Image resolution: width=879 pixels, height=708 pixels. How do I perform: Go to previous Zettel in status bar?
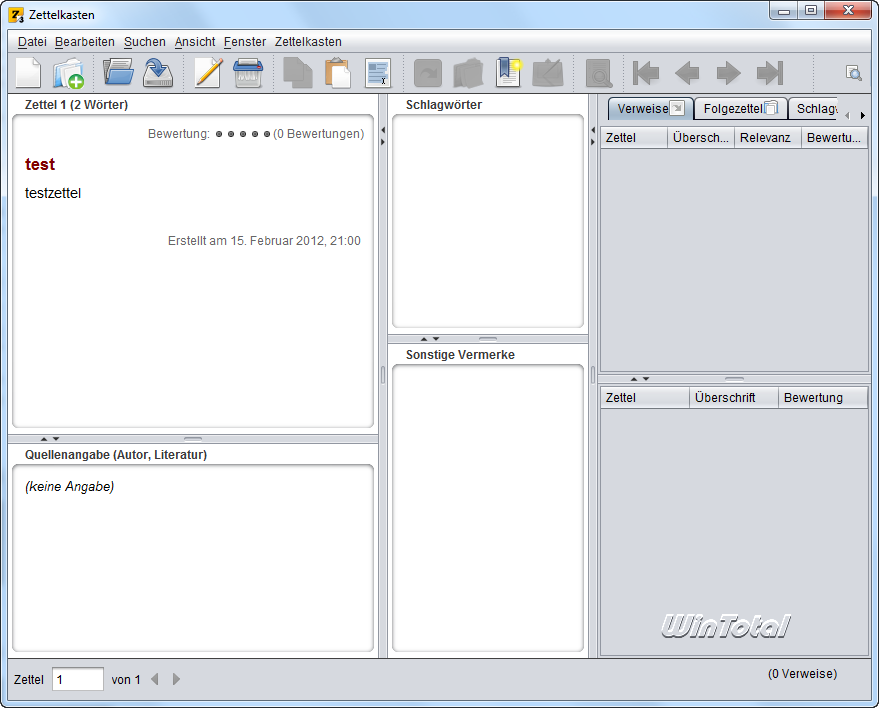(155, 679)
